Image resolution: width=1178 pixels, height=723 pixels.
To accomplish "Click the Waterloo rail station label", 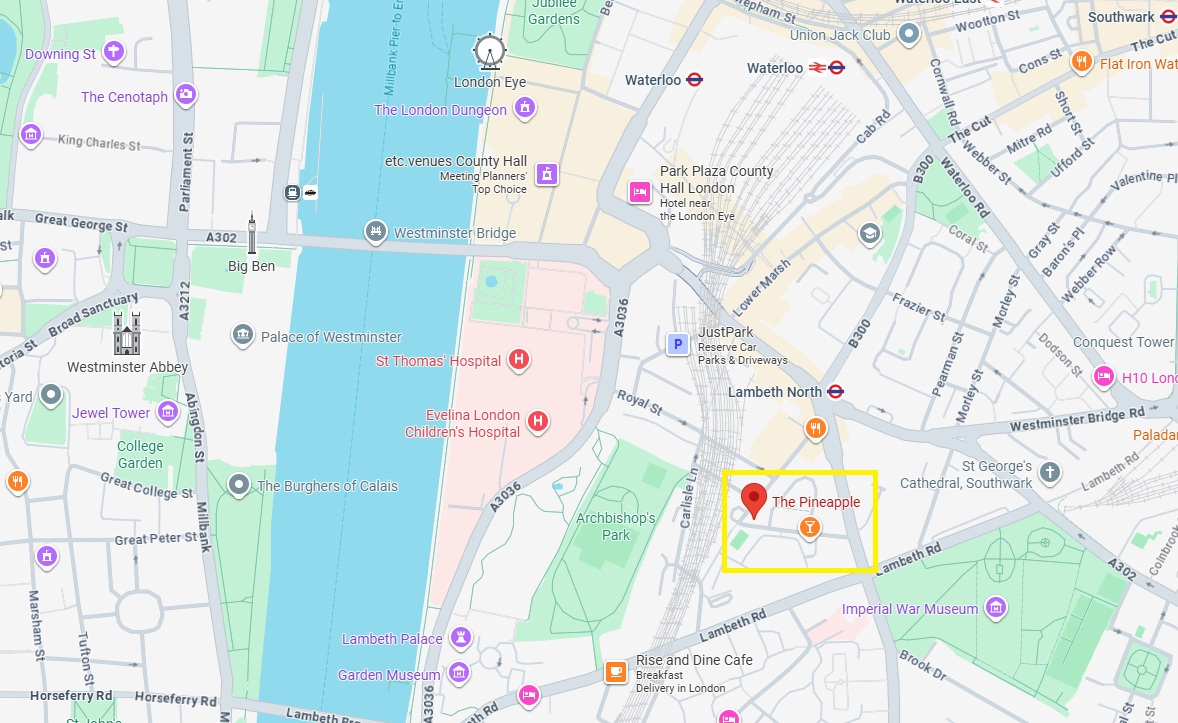I will coord(775,68).
